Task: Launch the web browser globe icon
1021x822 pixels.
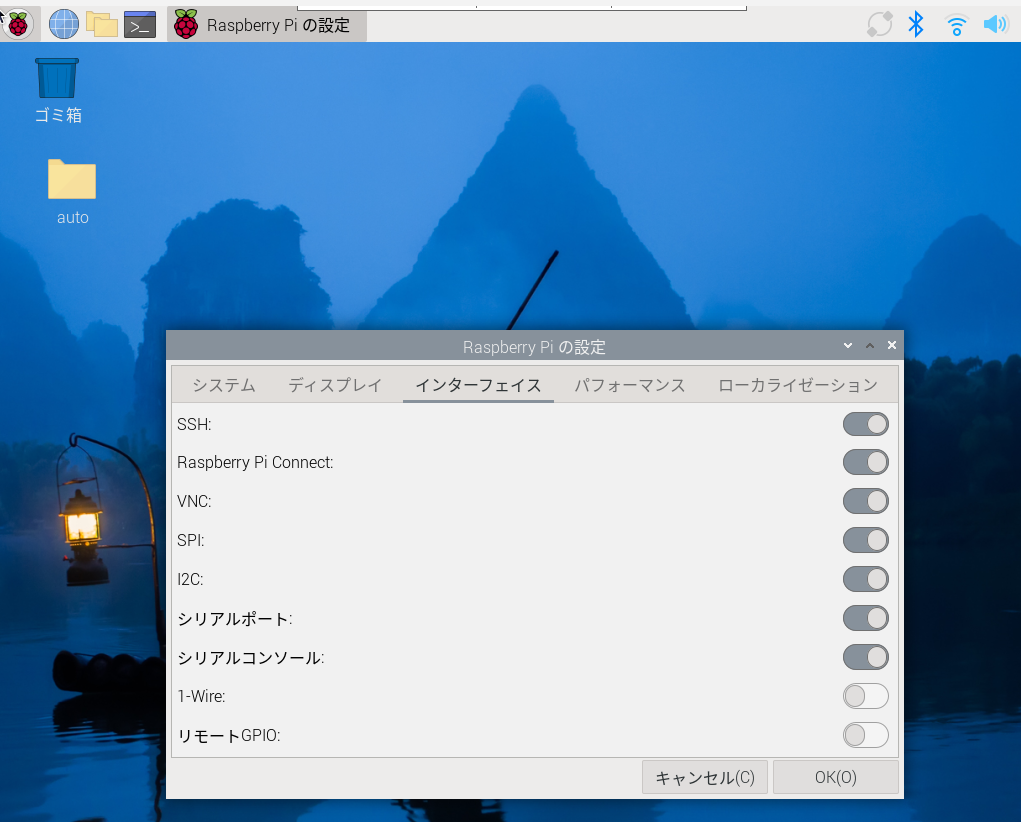Action: pos(64,24)
